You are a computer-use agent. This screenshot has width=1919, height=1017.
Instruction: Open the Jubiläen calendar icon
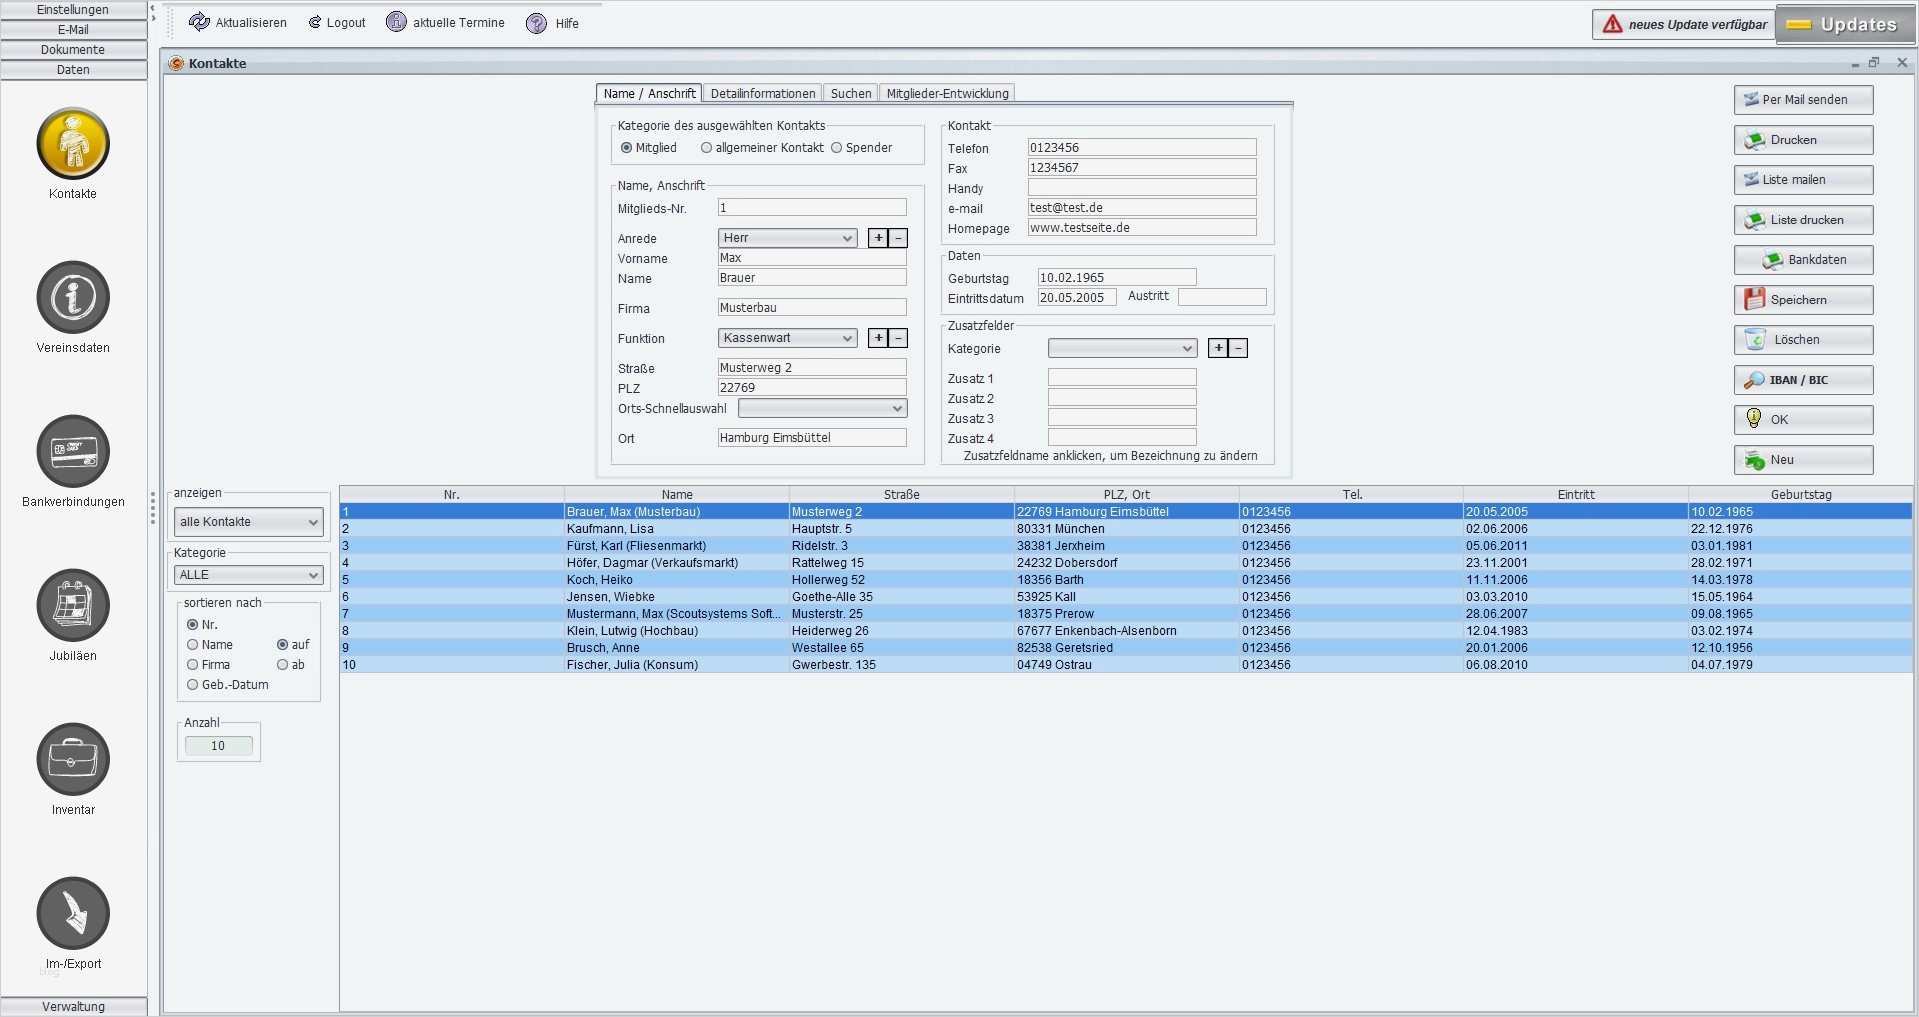pyautogui.click(x=73, y=606)
